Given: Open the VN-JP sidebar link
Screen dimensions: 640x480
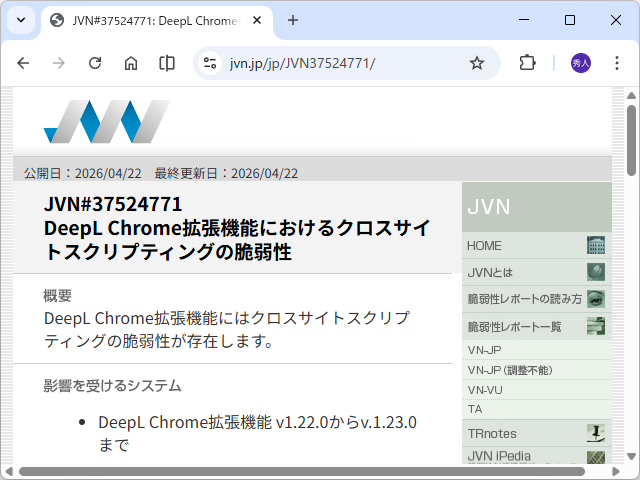Looking at the screenshot, I should [x=537, y=350].
